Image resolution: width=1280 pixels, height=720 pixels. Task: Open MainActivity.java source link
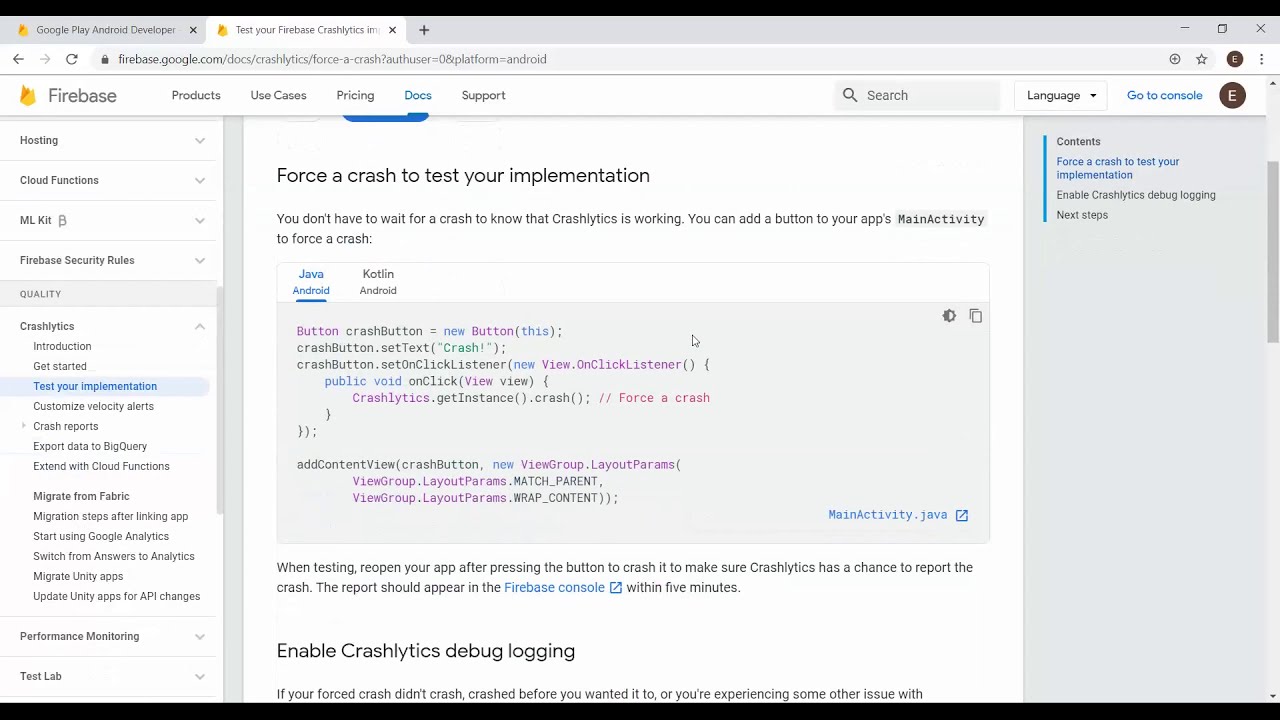[x=887, y=515]
